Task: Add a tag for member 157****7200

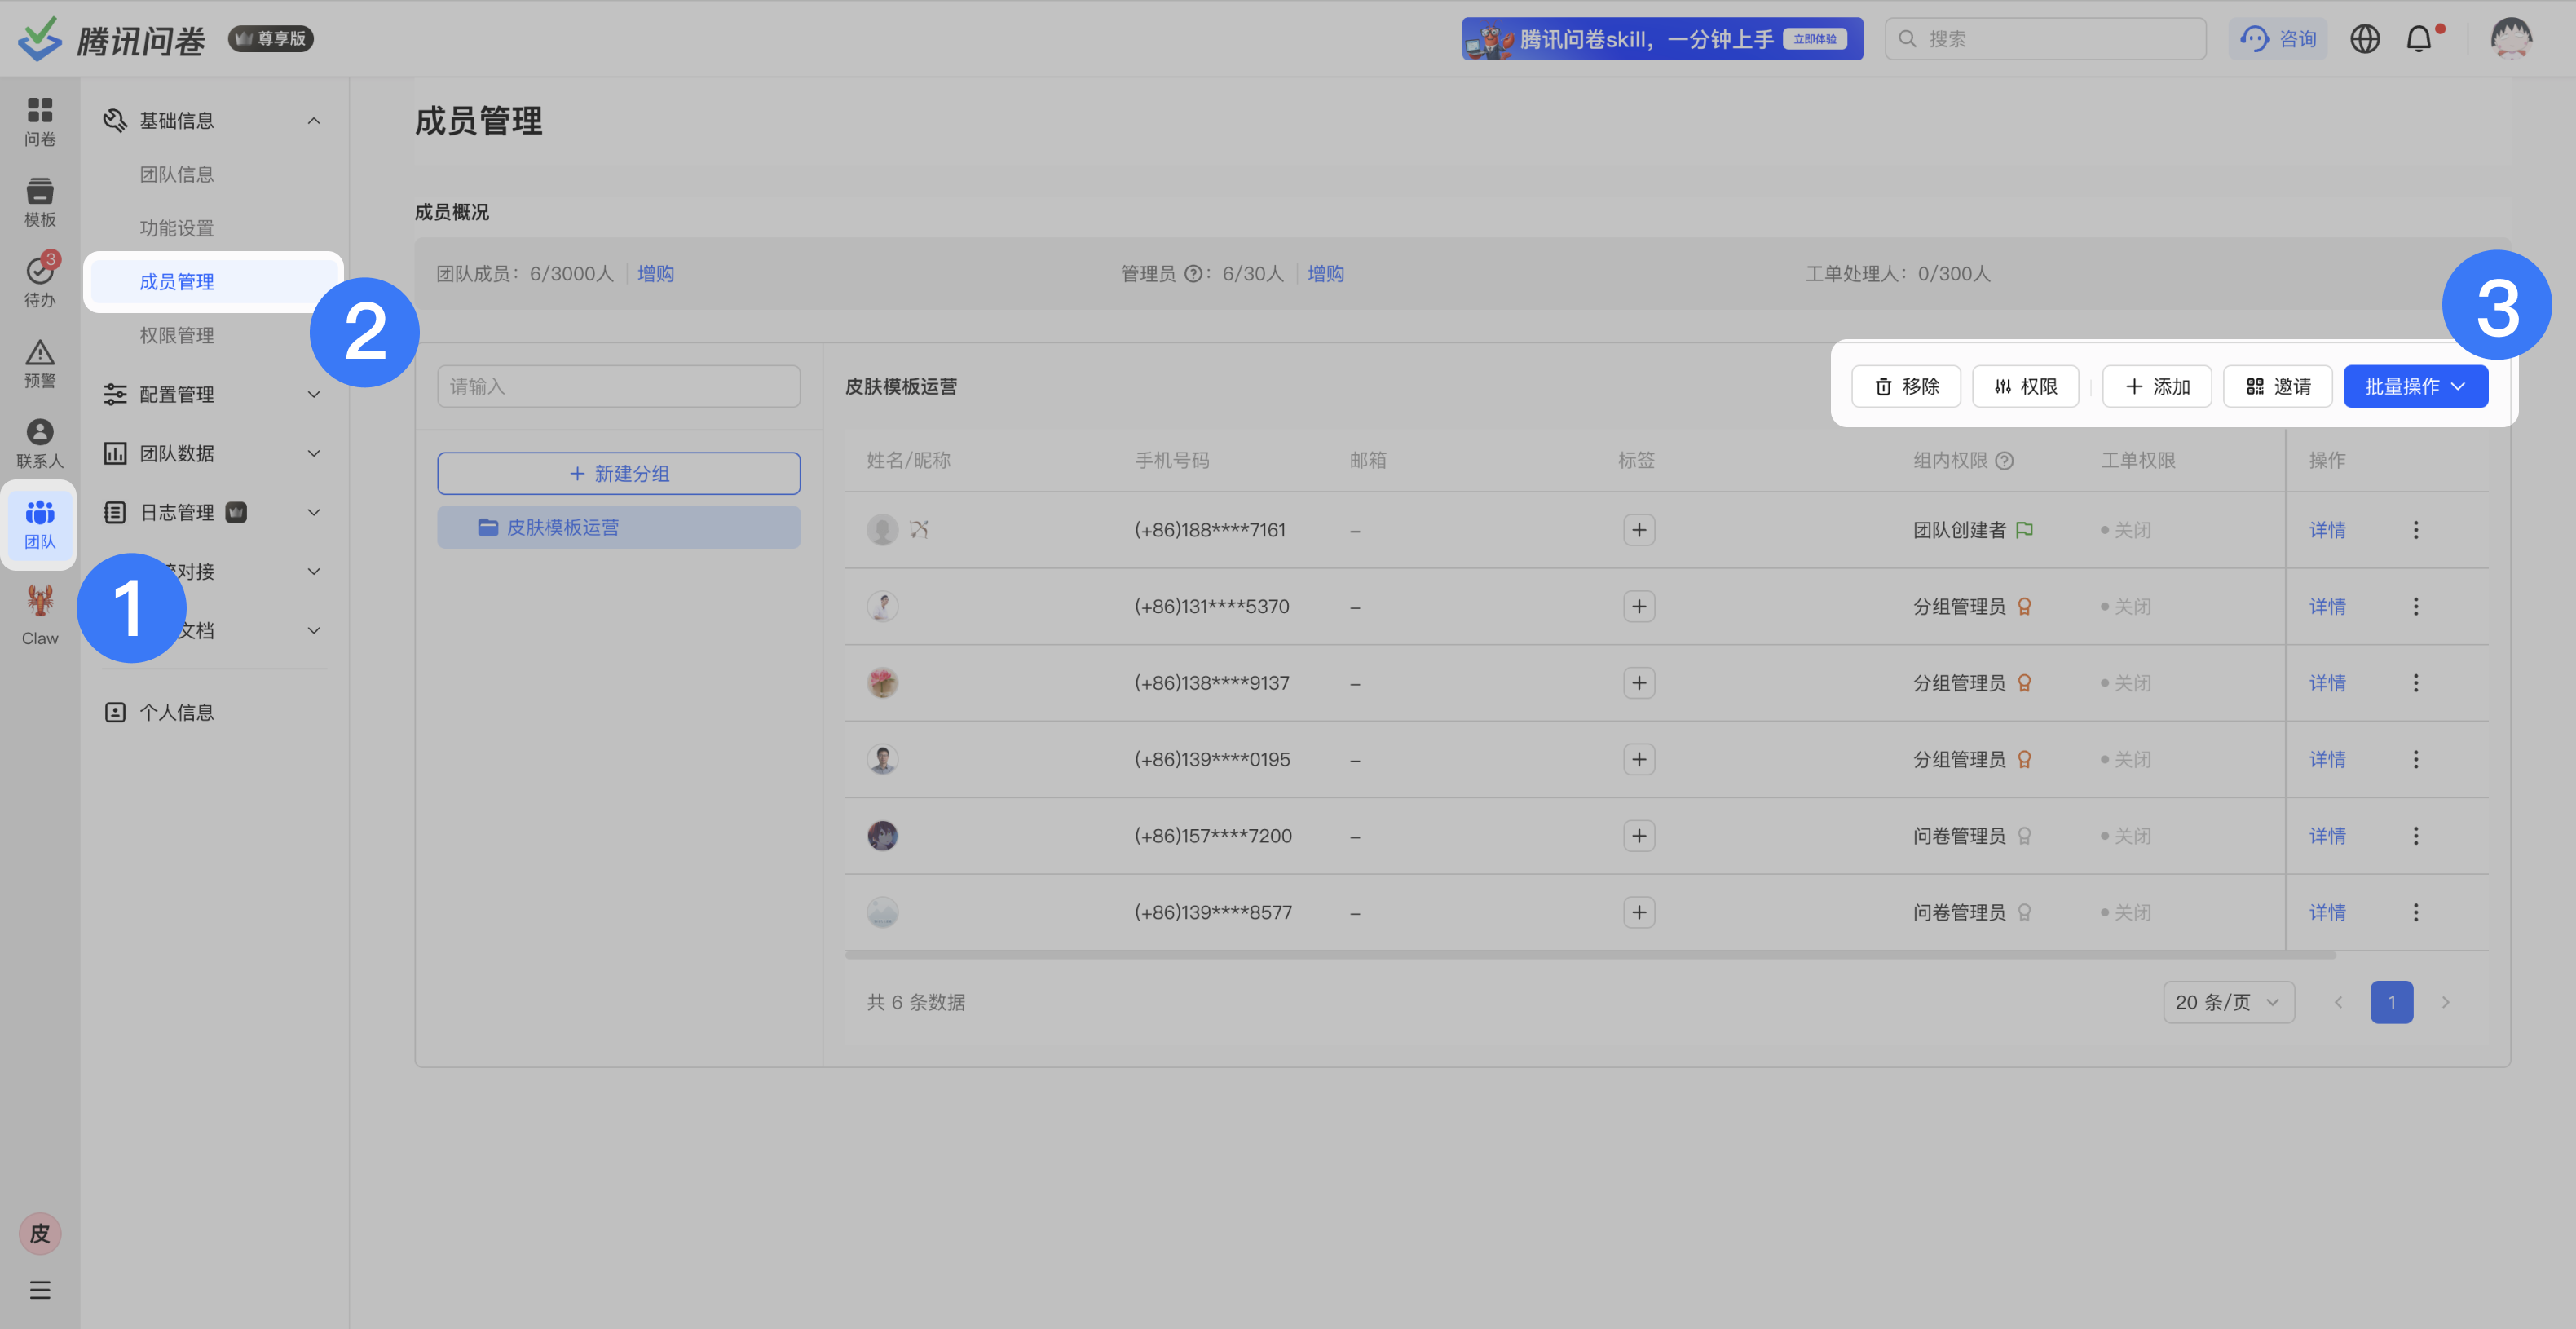Action: [1639, 836]
